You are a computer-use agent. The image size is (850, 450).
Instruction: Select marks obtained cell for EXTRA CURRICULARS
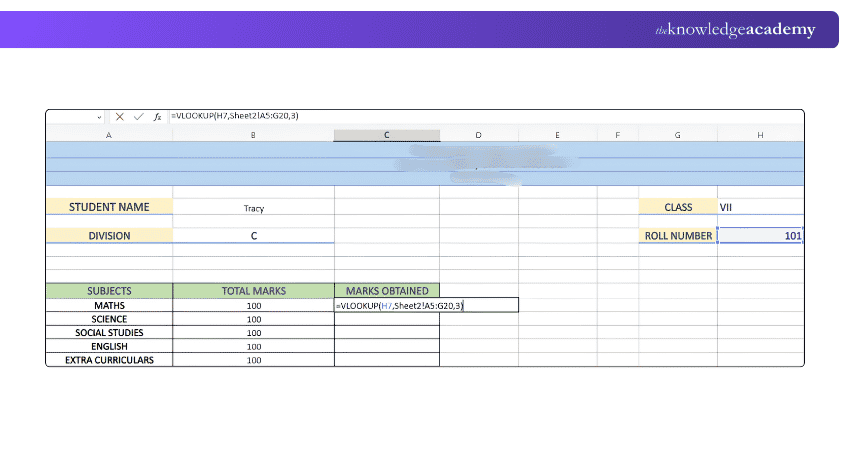(x=387, y=359)
